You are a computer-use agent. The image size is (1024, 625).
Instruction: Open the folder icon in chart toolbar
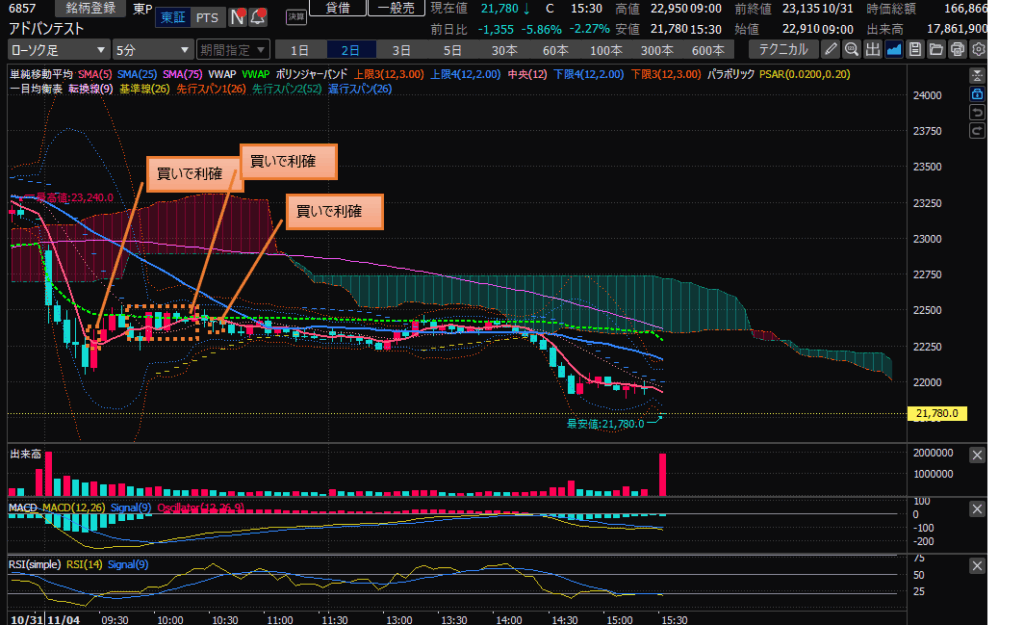coord(936,49)
